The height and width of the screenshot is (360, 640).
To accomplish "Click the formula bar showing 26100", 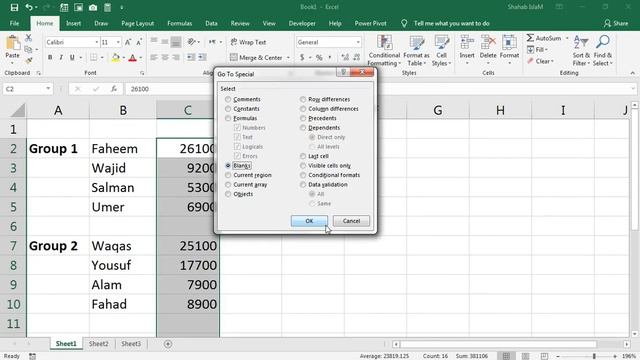I will pos(380,89).
